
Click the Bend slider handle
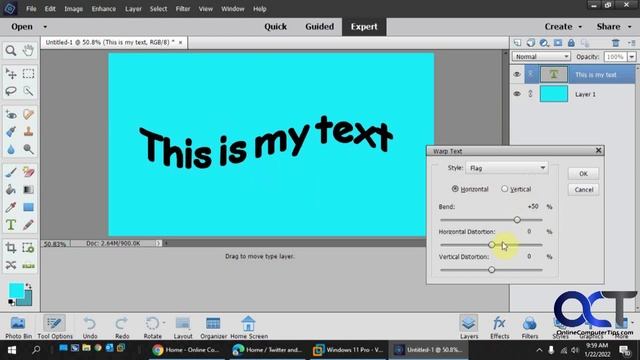tap(517, 220)
